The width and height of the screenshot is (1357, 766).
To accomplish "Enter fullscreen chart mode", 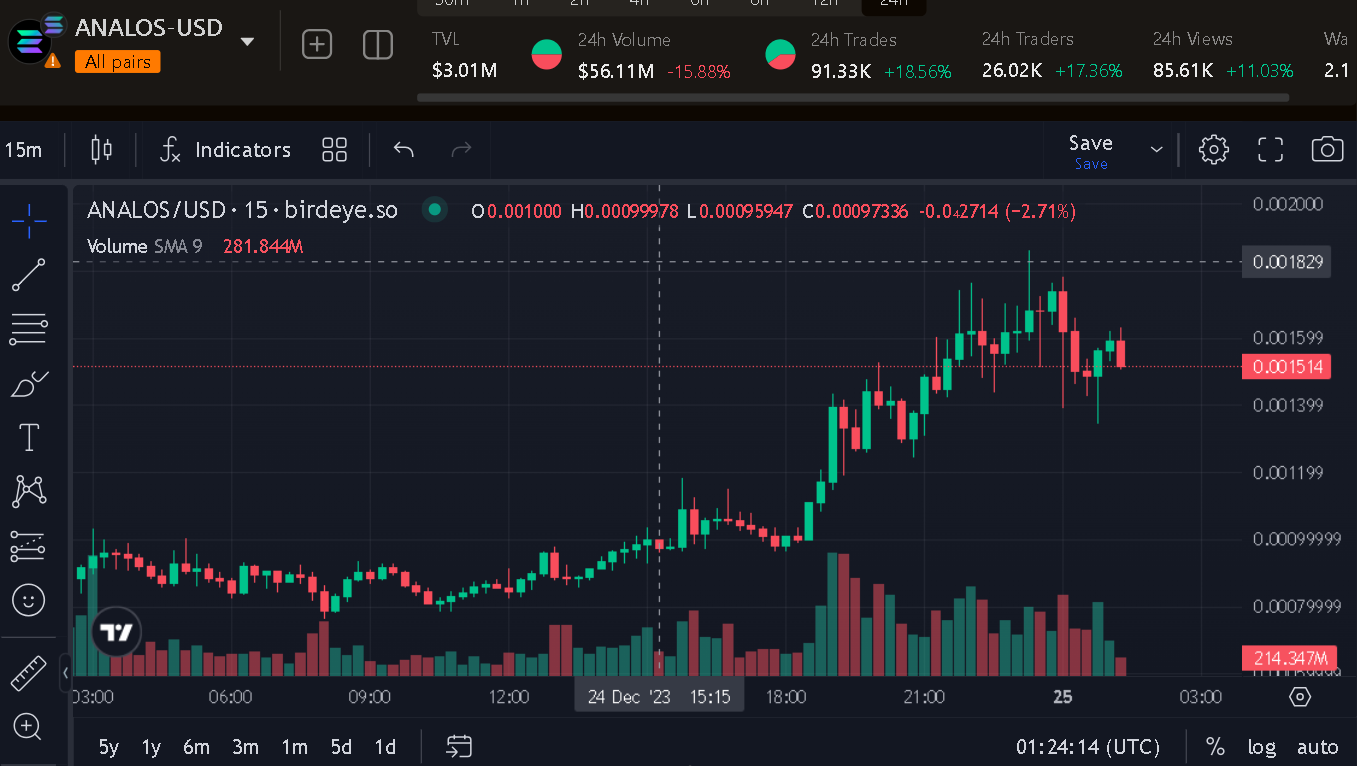I will coord(1270,150).
